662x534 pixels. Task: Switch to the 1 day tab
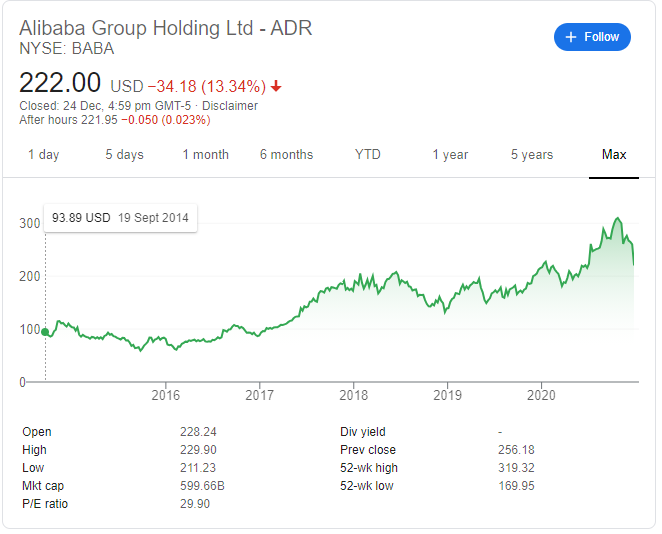tap(43, 155)
